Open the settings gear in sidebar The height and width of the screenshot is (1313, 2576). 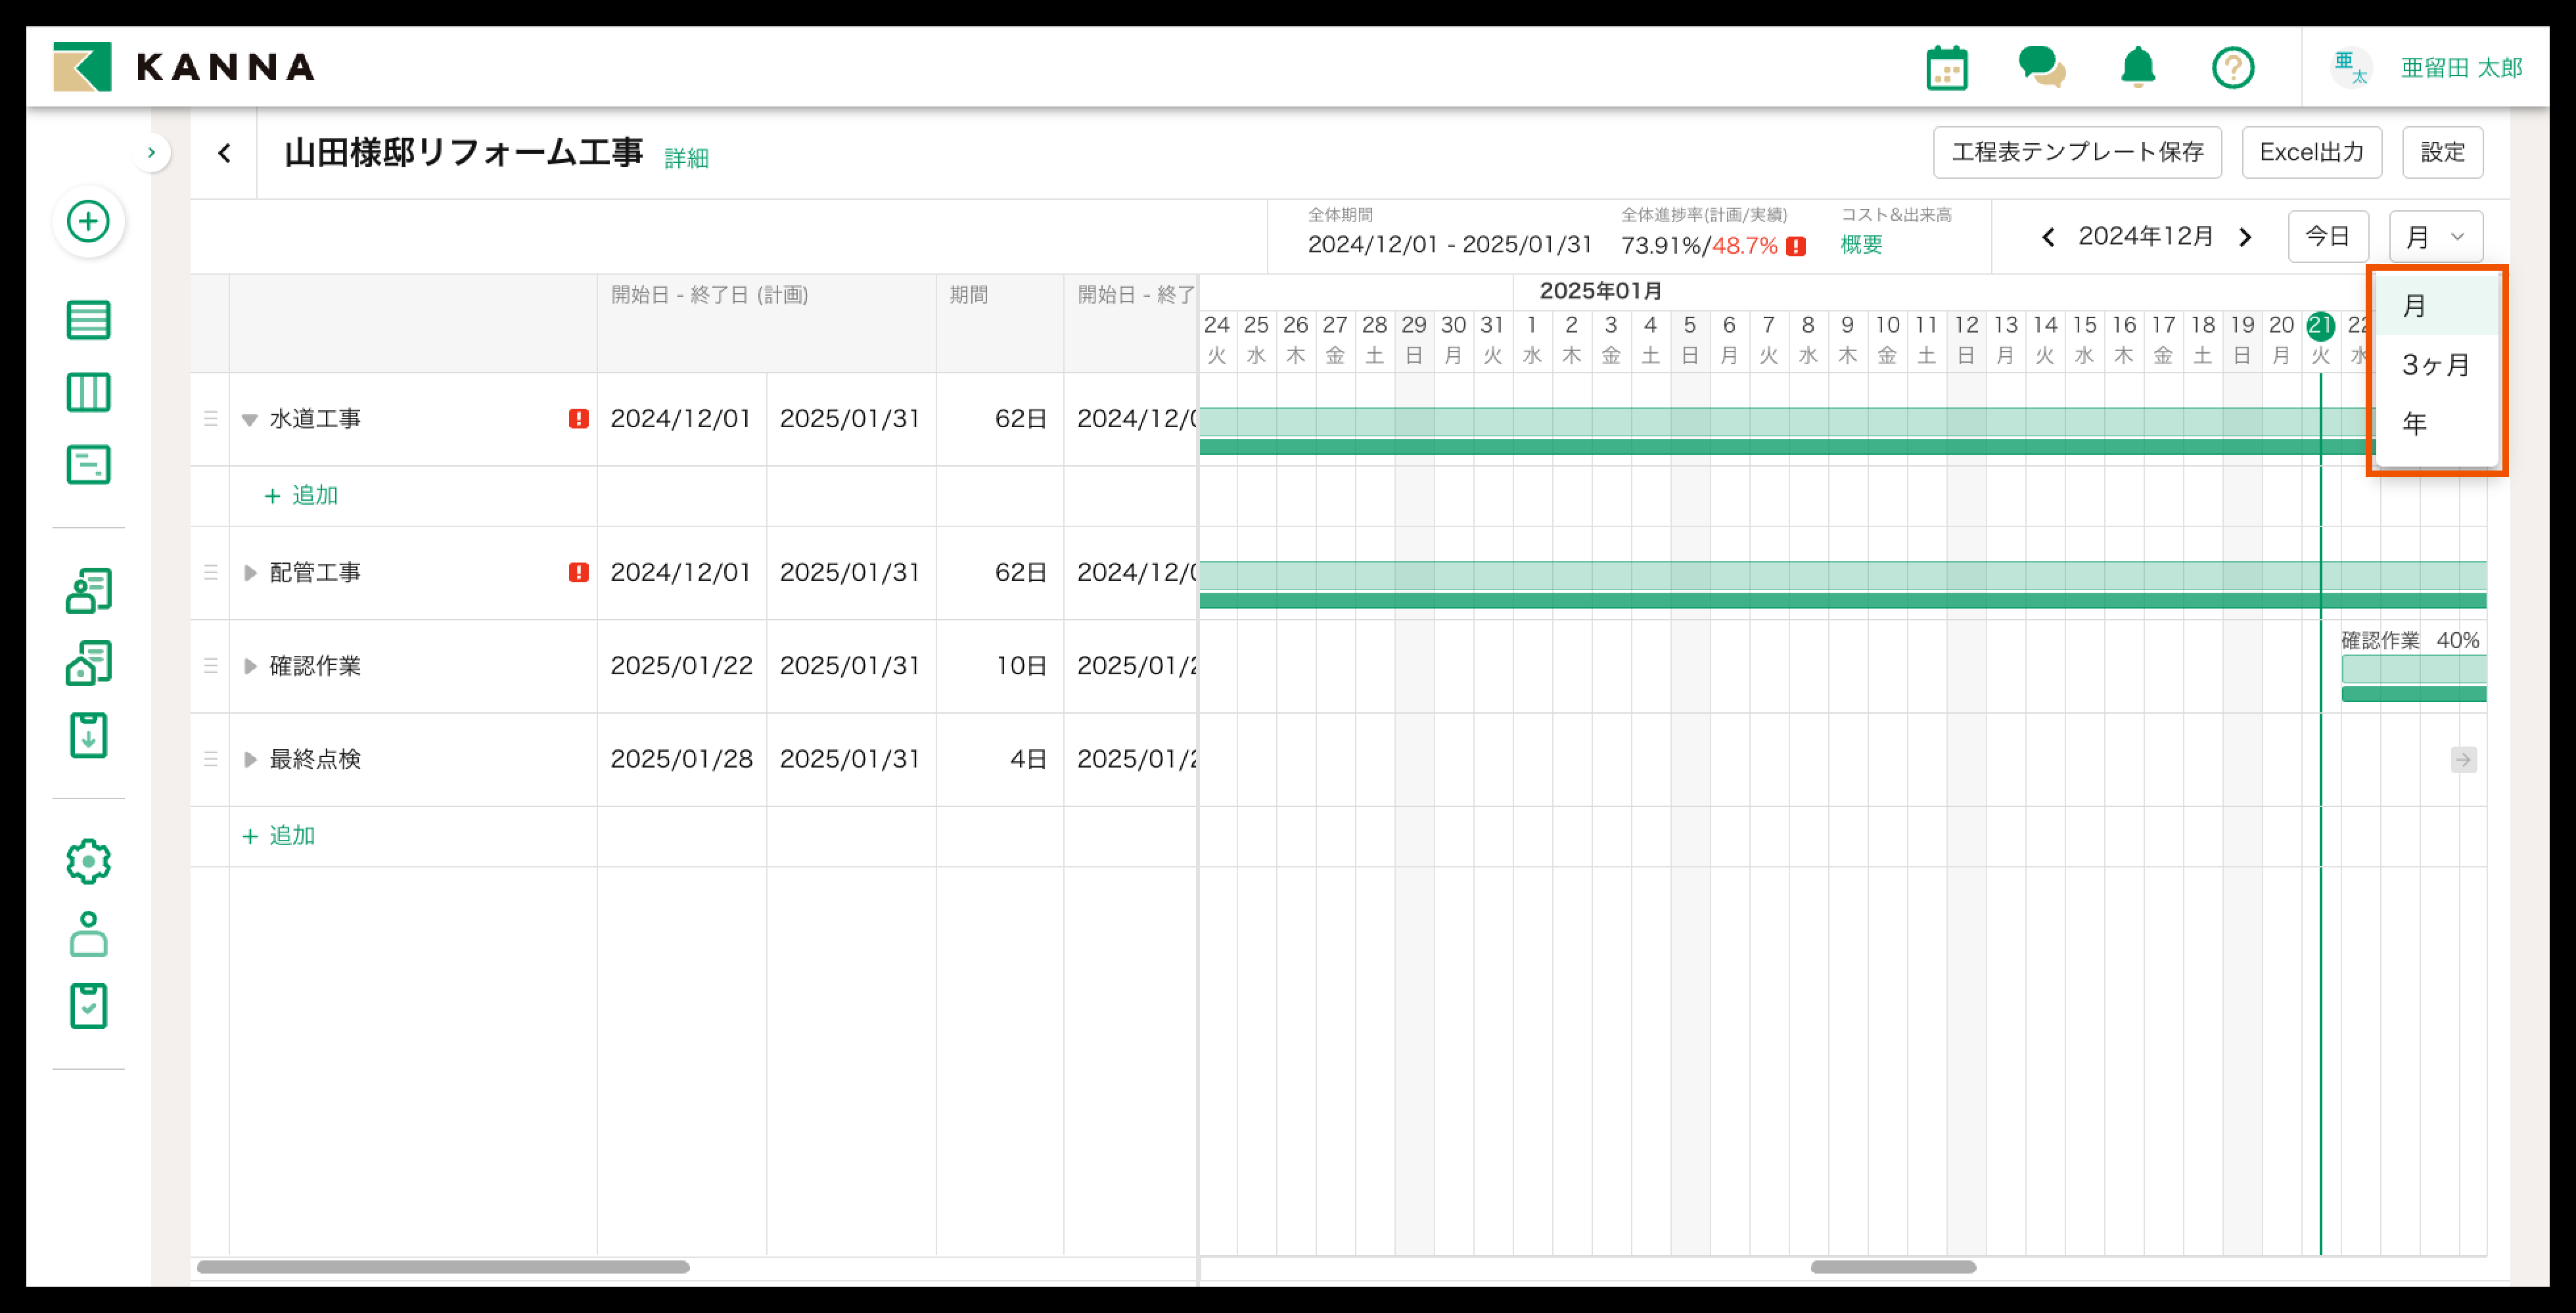(x=88, y=861)
